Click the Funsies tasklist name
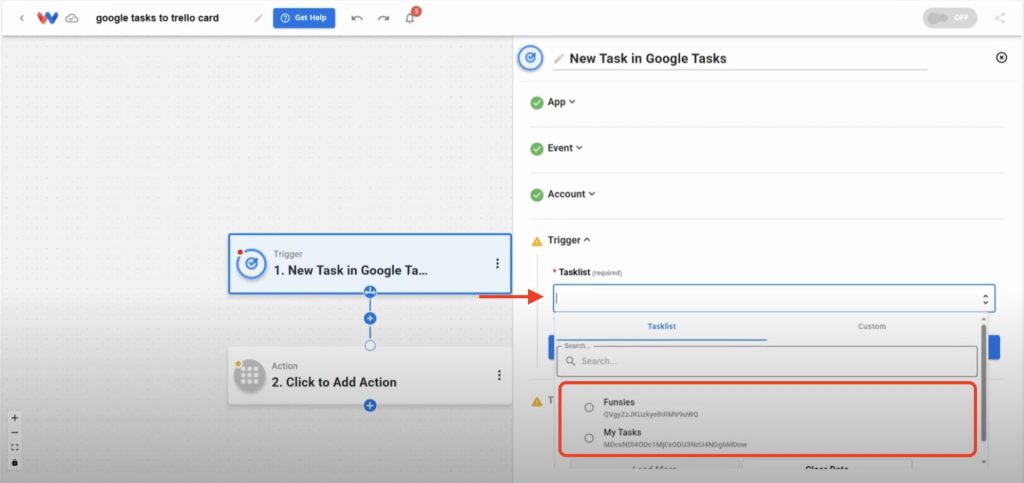1024x483 pixels. (619, 402)
